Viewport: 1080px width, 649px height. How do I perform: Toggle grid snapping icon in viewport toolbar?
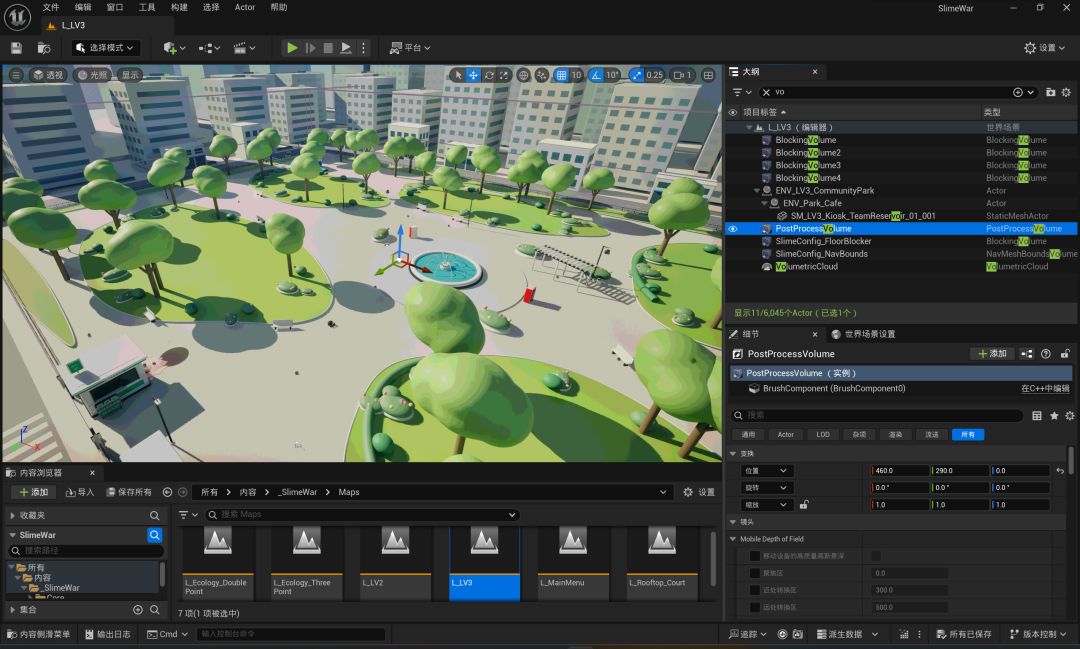[x=561, y=75]
